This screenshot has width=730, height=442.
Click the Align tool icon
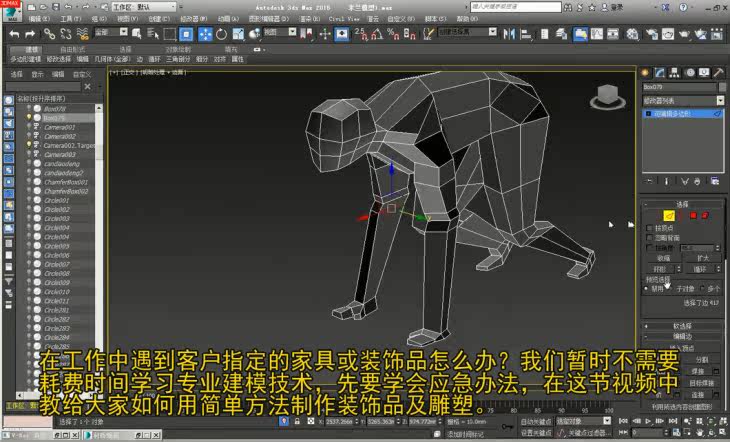tap(526, 34)
